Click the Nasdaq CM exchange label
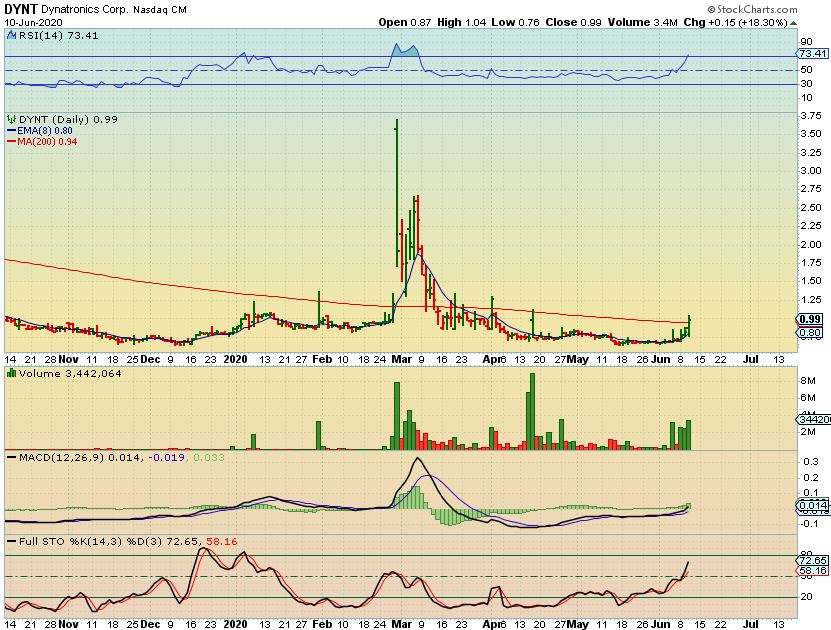831x630 pixels. click(x=160, y=10)
